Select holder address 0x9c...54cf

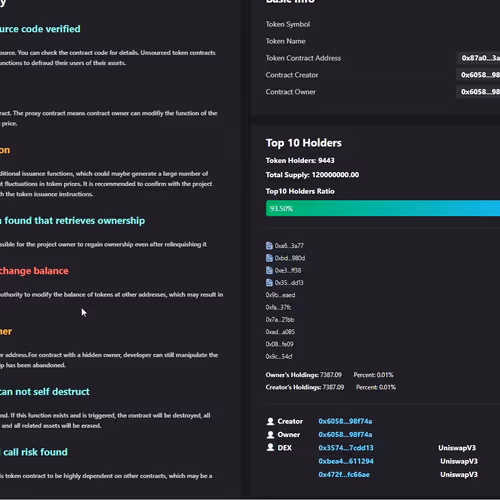[279, 356]
